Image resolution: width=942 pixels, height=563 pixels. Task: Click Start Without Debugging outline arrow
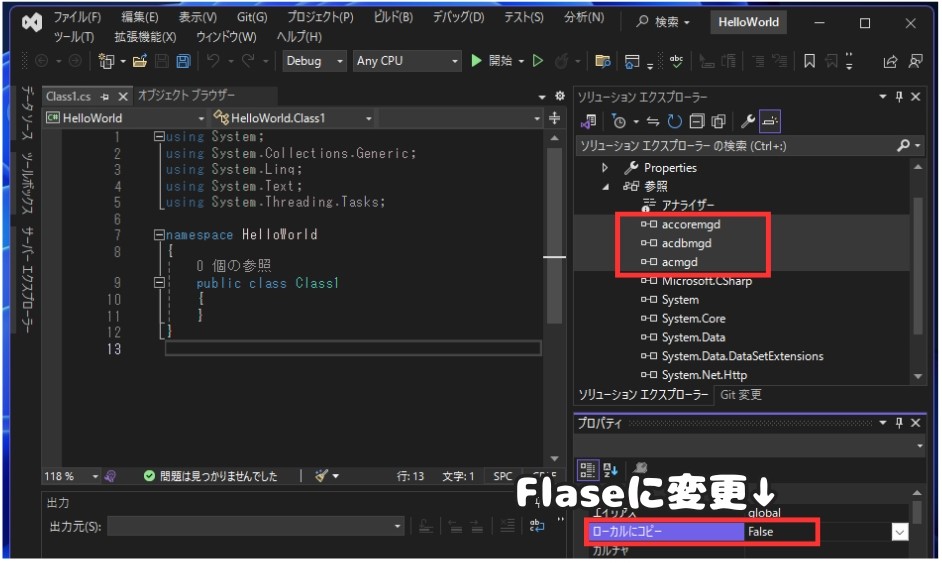(x=538, y=61)
